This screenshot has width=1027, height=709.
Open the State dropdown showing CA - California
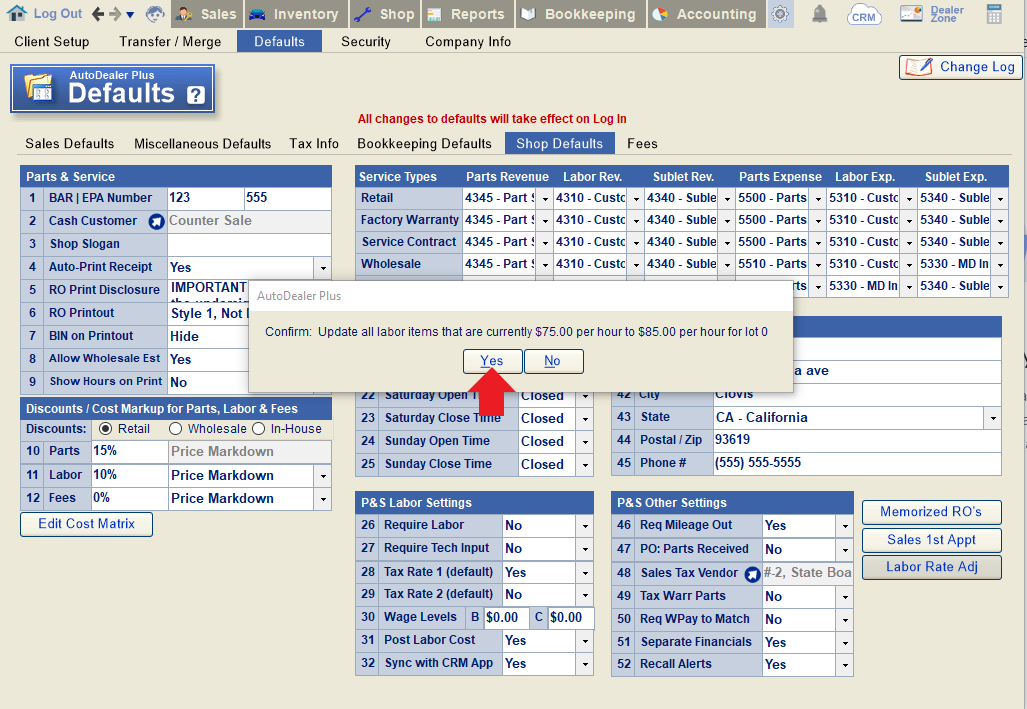click(993, 418)
